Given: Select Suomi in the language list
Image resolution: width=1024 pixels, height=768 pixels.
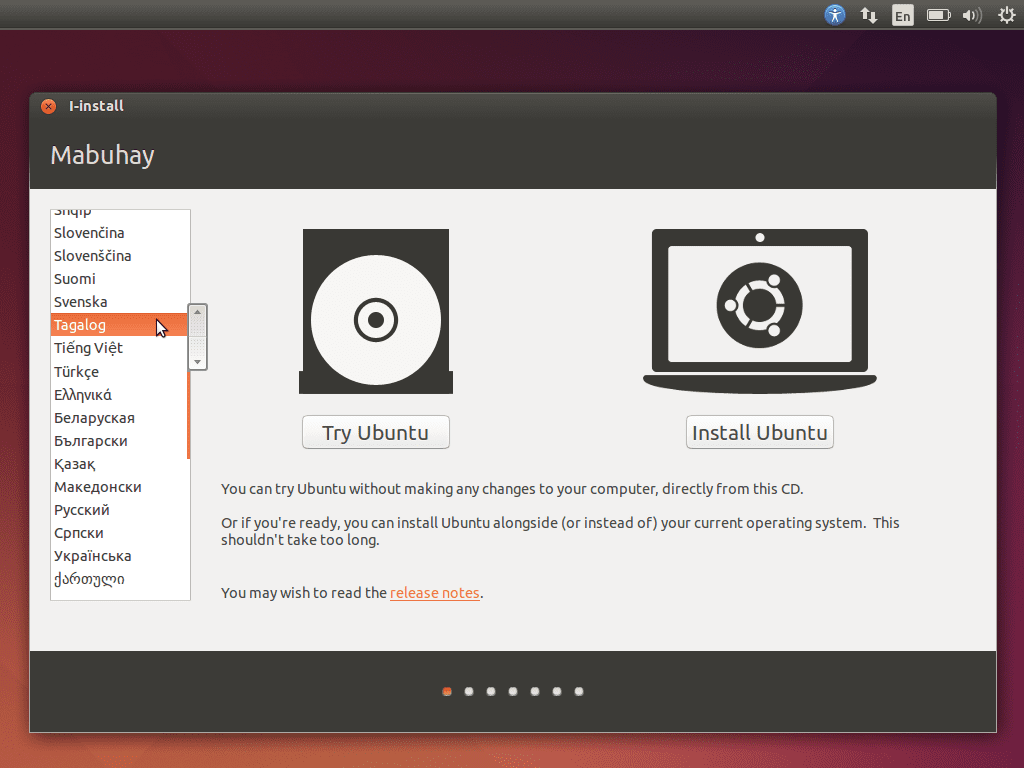Looking at the screenshot, I should tap(119, 279).
